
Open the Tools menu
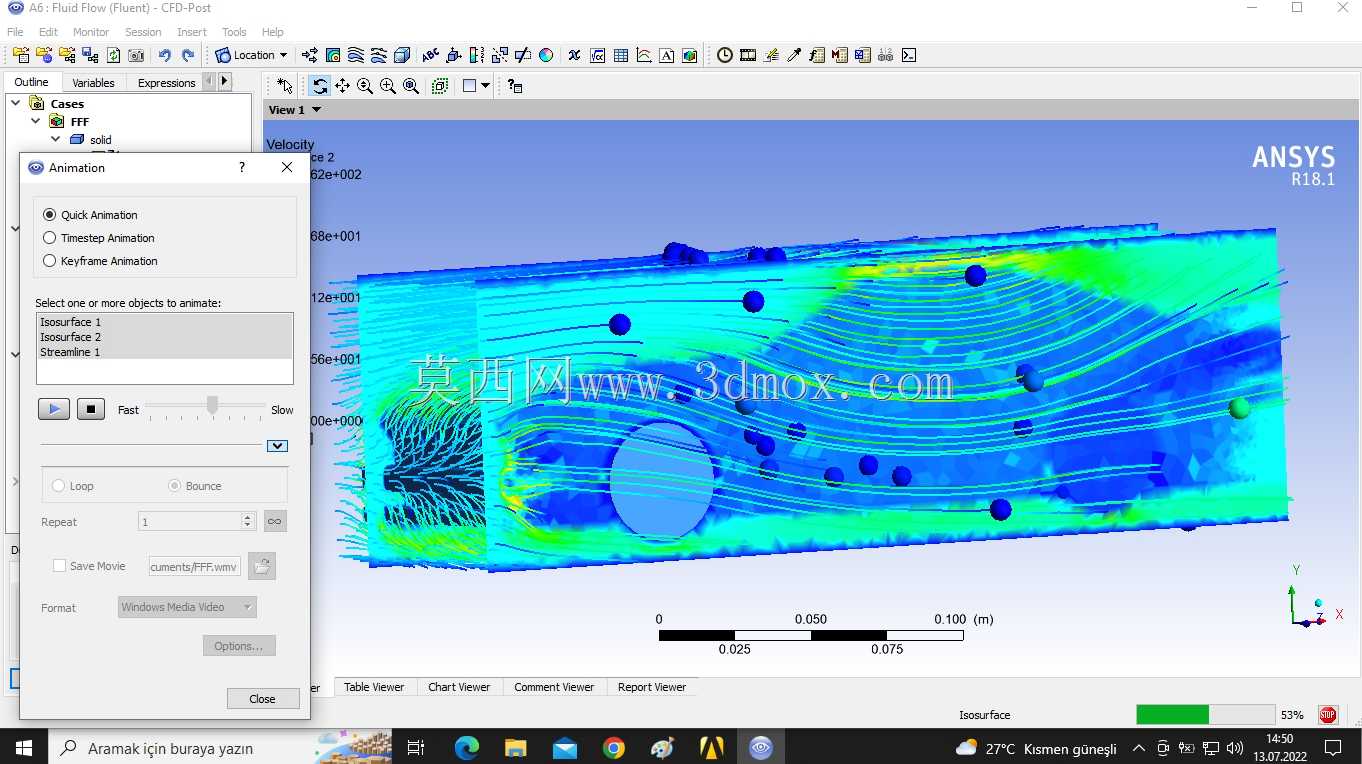(234, 32)
